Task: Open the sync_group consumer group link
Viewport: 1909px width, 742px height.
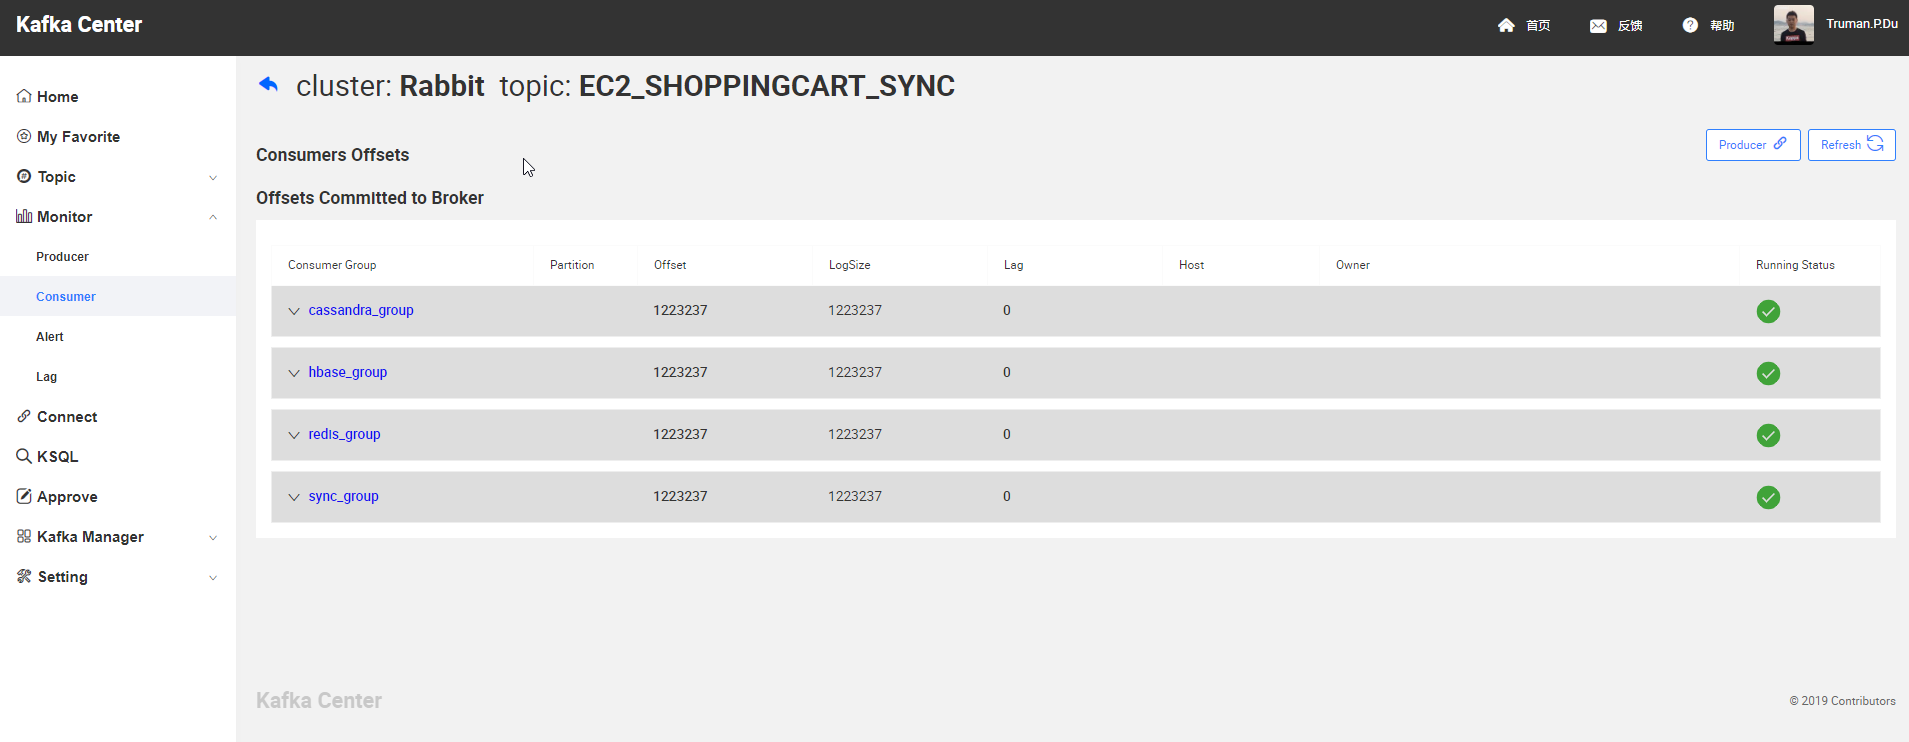Action: [343, 496]
